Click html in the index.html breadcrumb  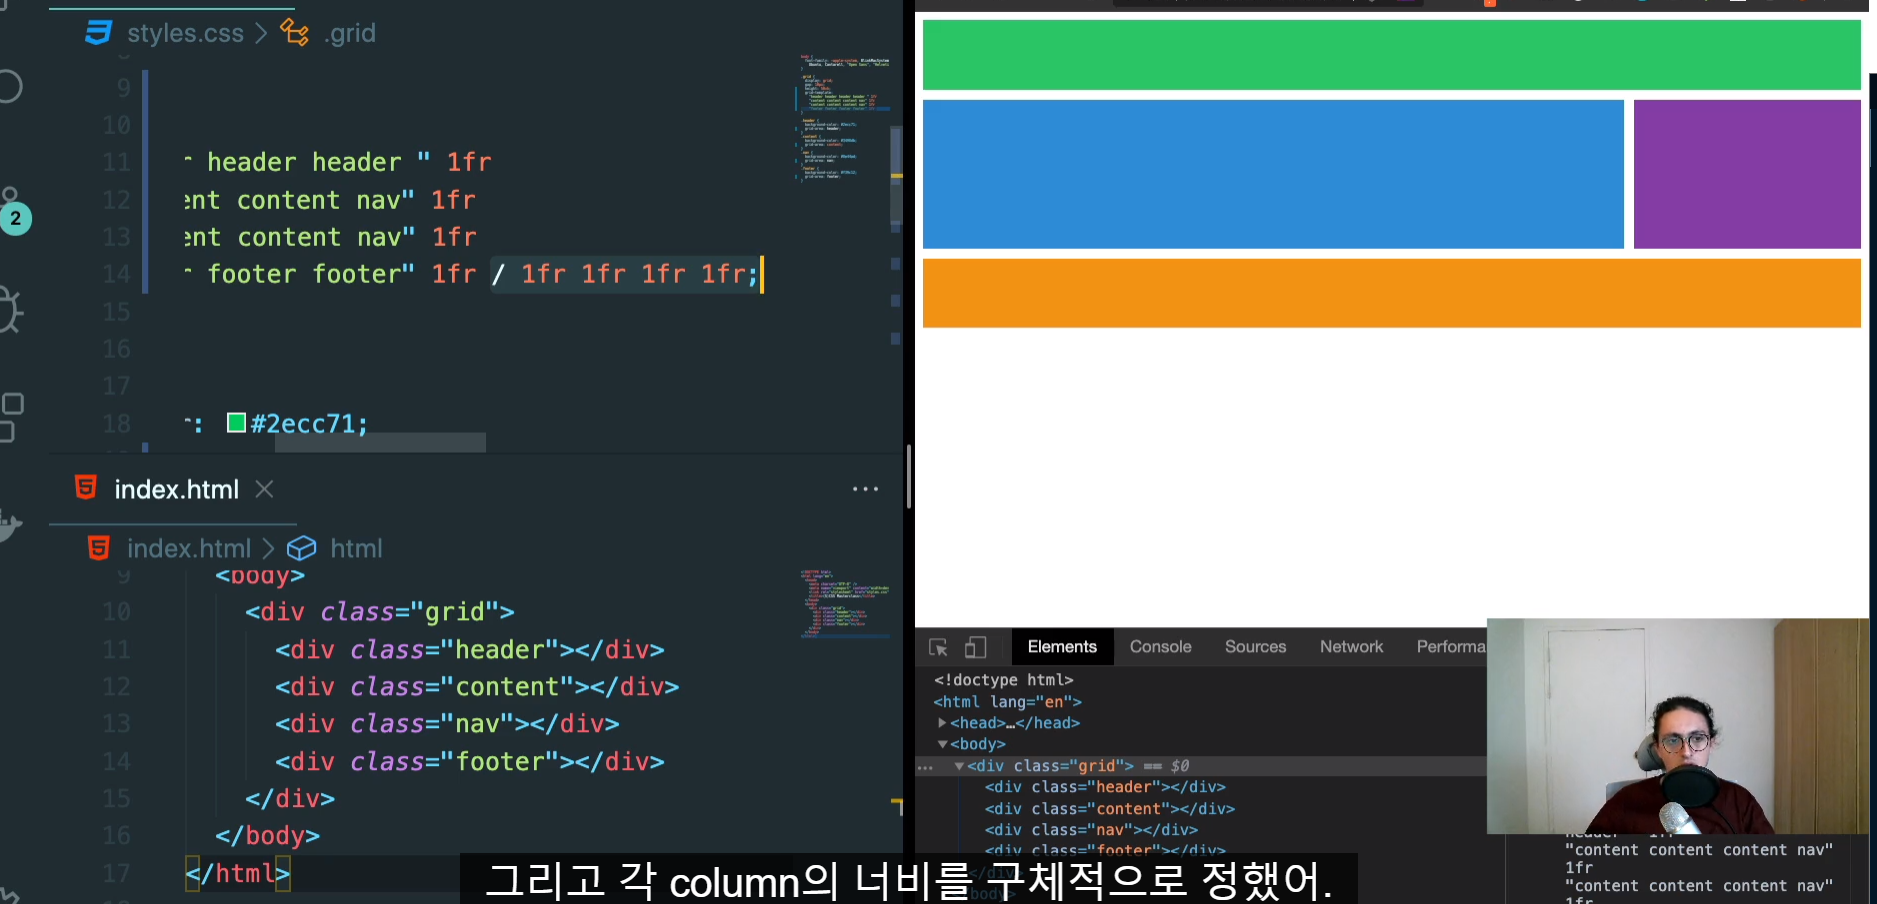click(356, 548)
